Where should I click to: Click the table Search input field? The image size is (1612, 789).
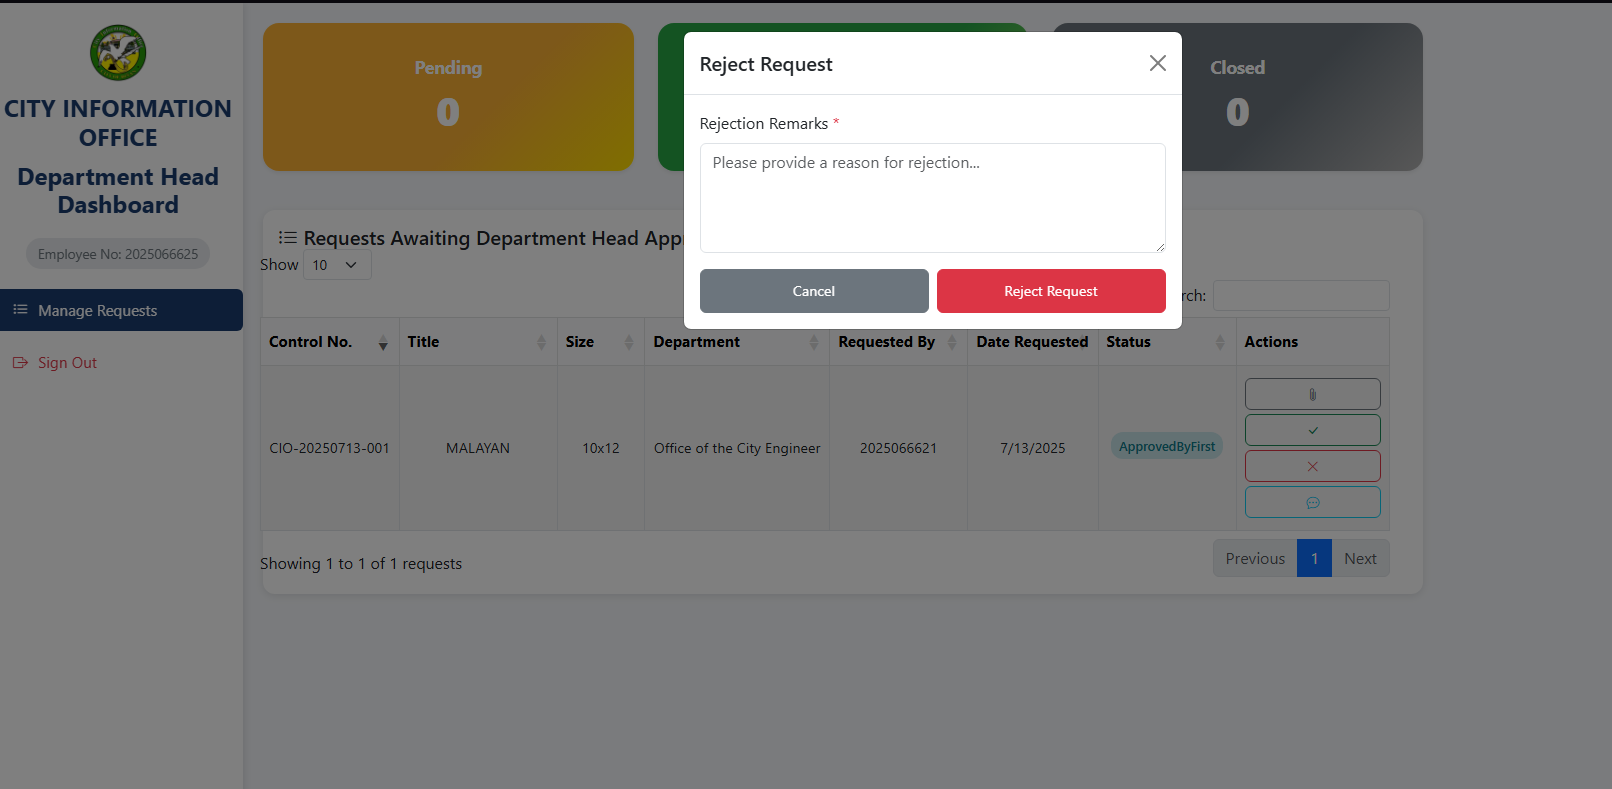pyautogui.click(x=1301, y=295)
